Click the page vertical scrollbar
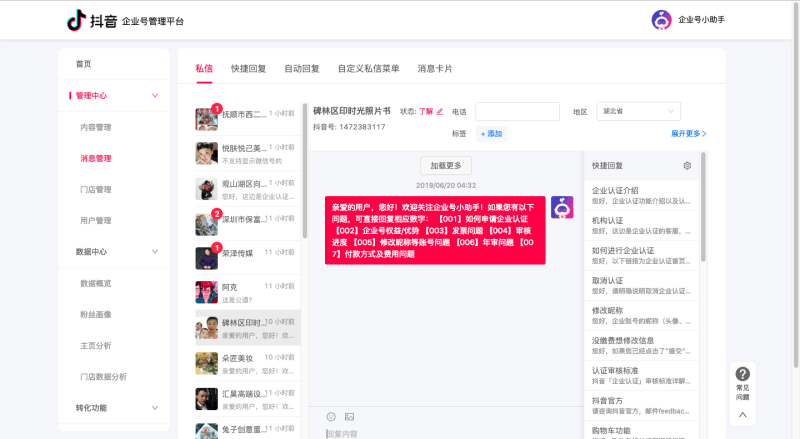This screenshot has height=439, width=800. click(796, 184)
